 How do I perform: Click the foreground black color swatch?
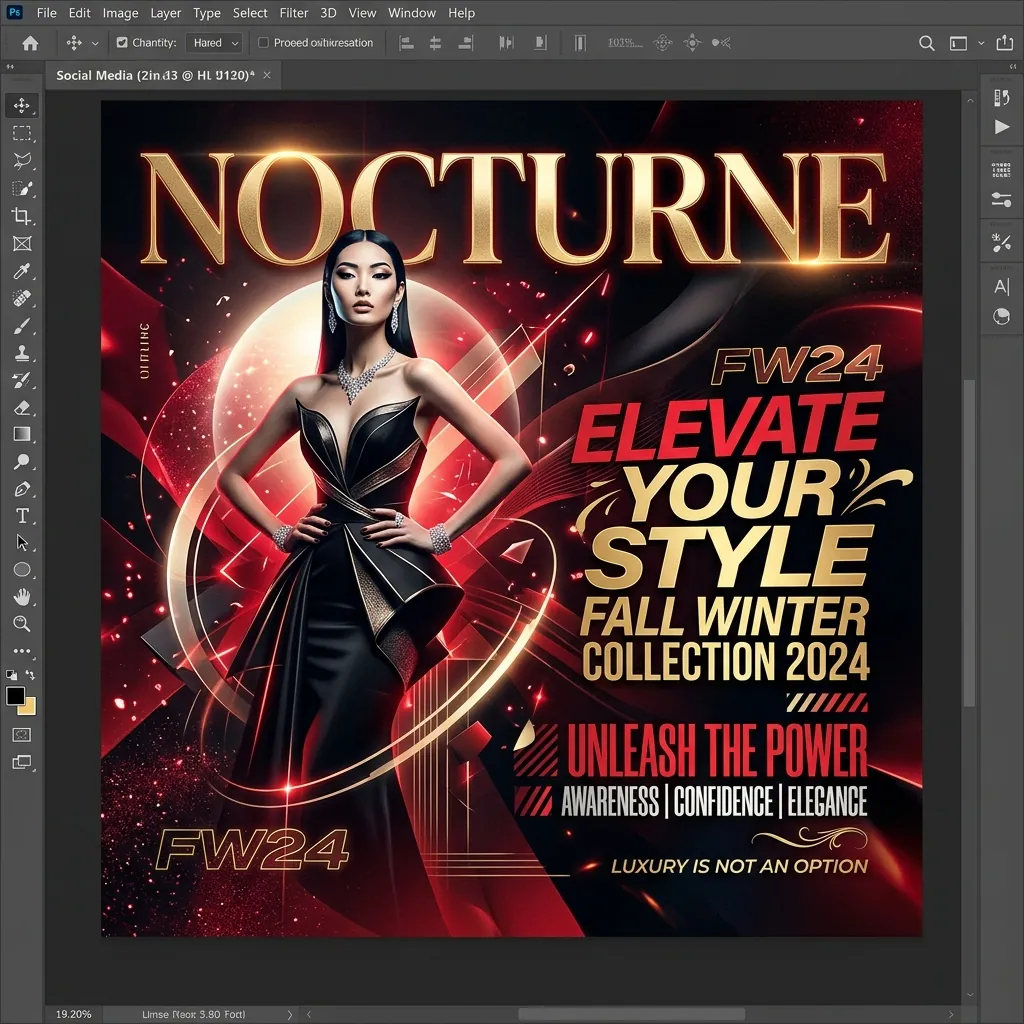tap(15, 696)
